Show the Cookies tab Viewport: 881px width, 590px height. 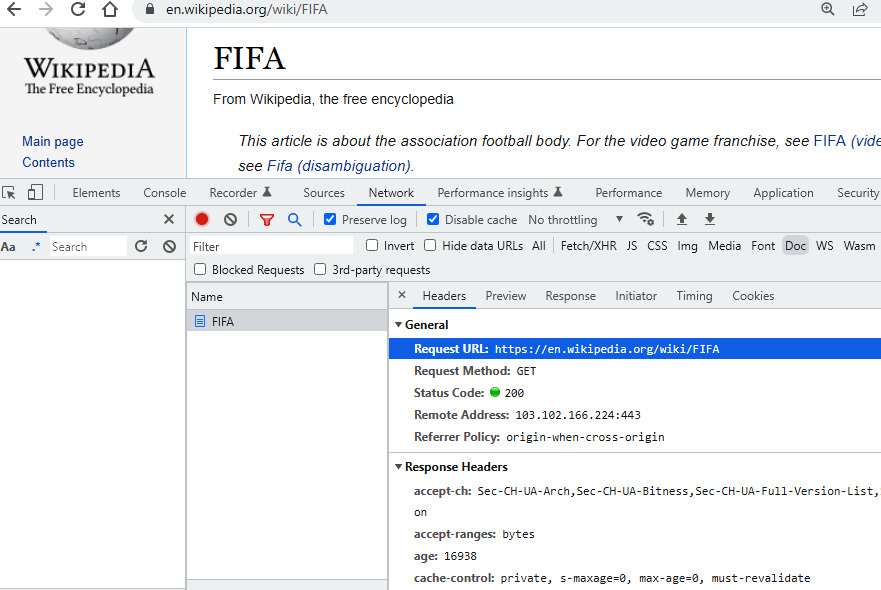(x=753, y=296)
